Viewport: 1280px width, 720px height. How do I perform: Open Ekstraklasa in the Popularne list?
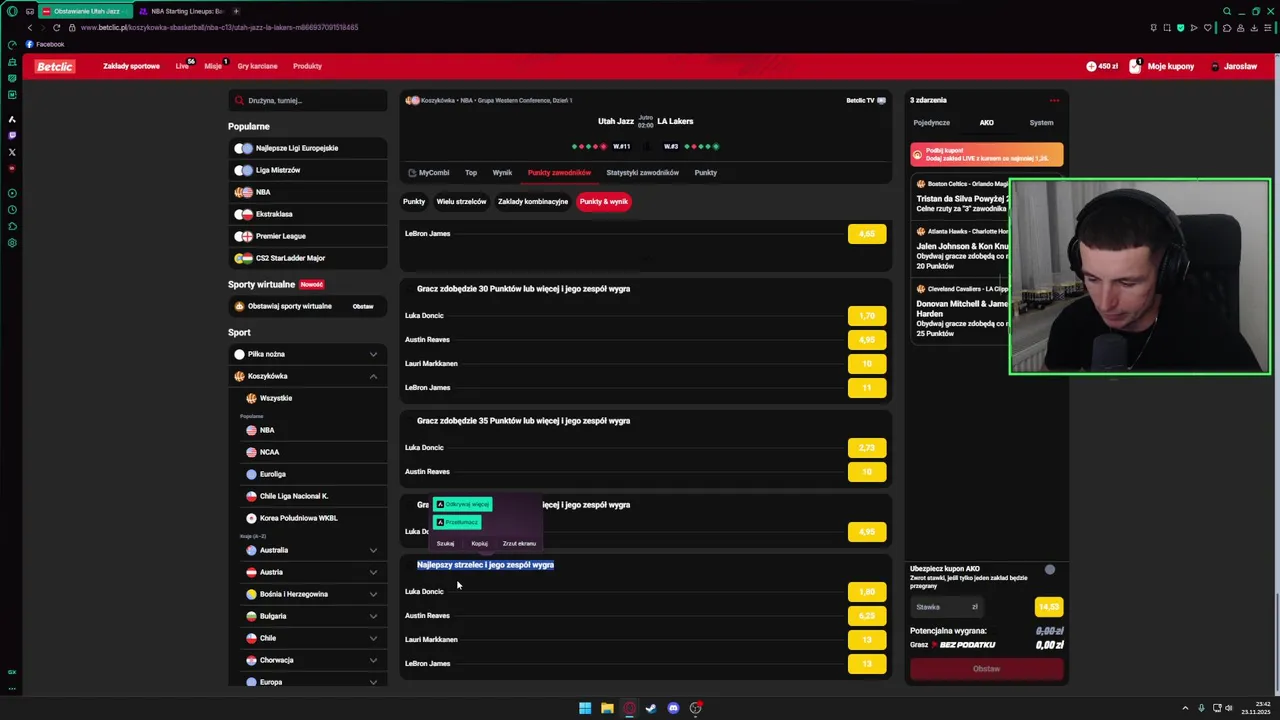coord(307,214)
